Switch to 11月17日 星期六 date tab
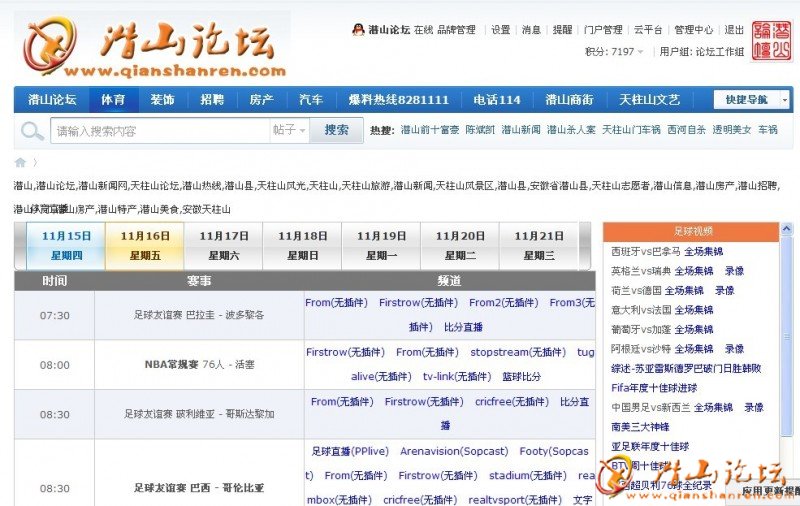800x506 pixels. 224,246
